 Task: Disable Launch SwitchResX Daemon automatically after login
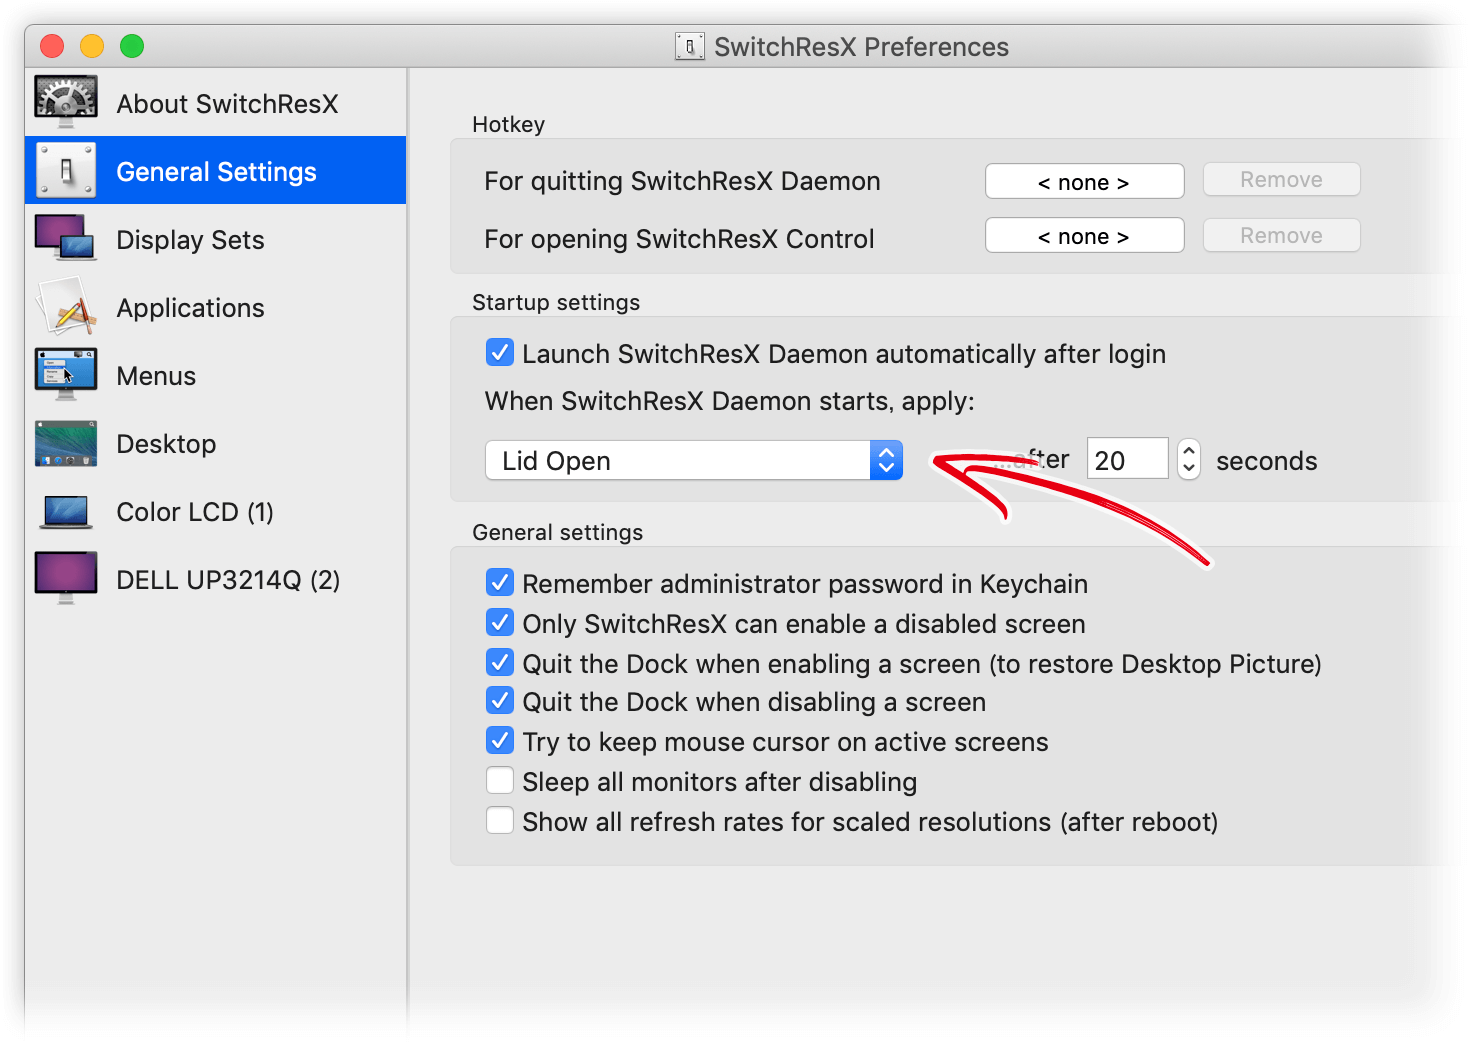[500, 353]
